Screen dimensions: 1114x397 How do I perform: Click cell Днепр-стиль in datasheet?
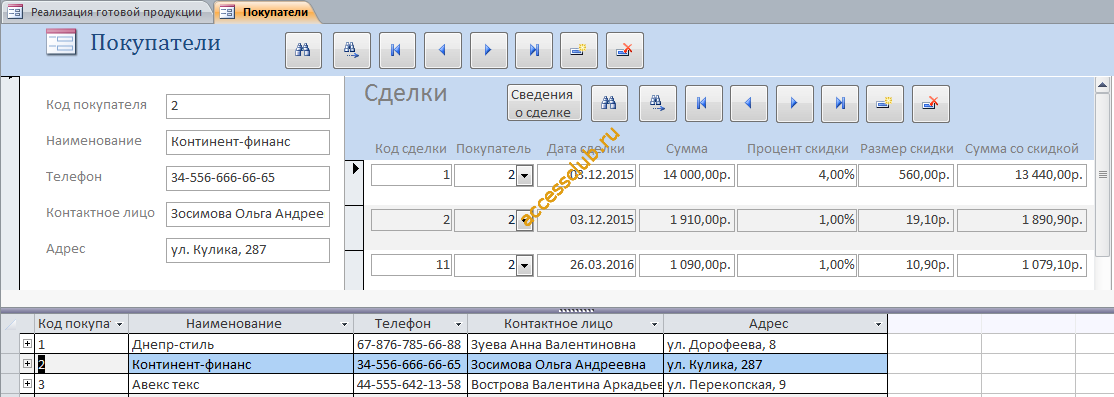(241, 344)
